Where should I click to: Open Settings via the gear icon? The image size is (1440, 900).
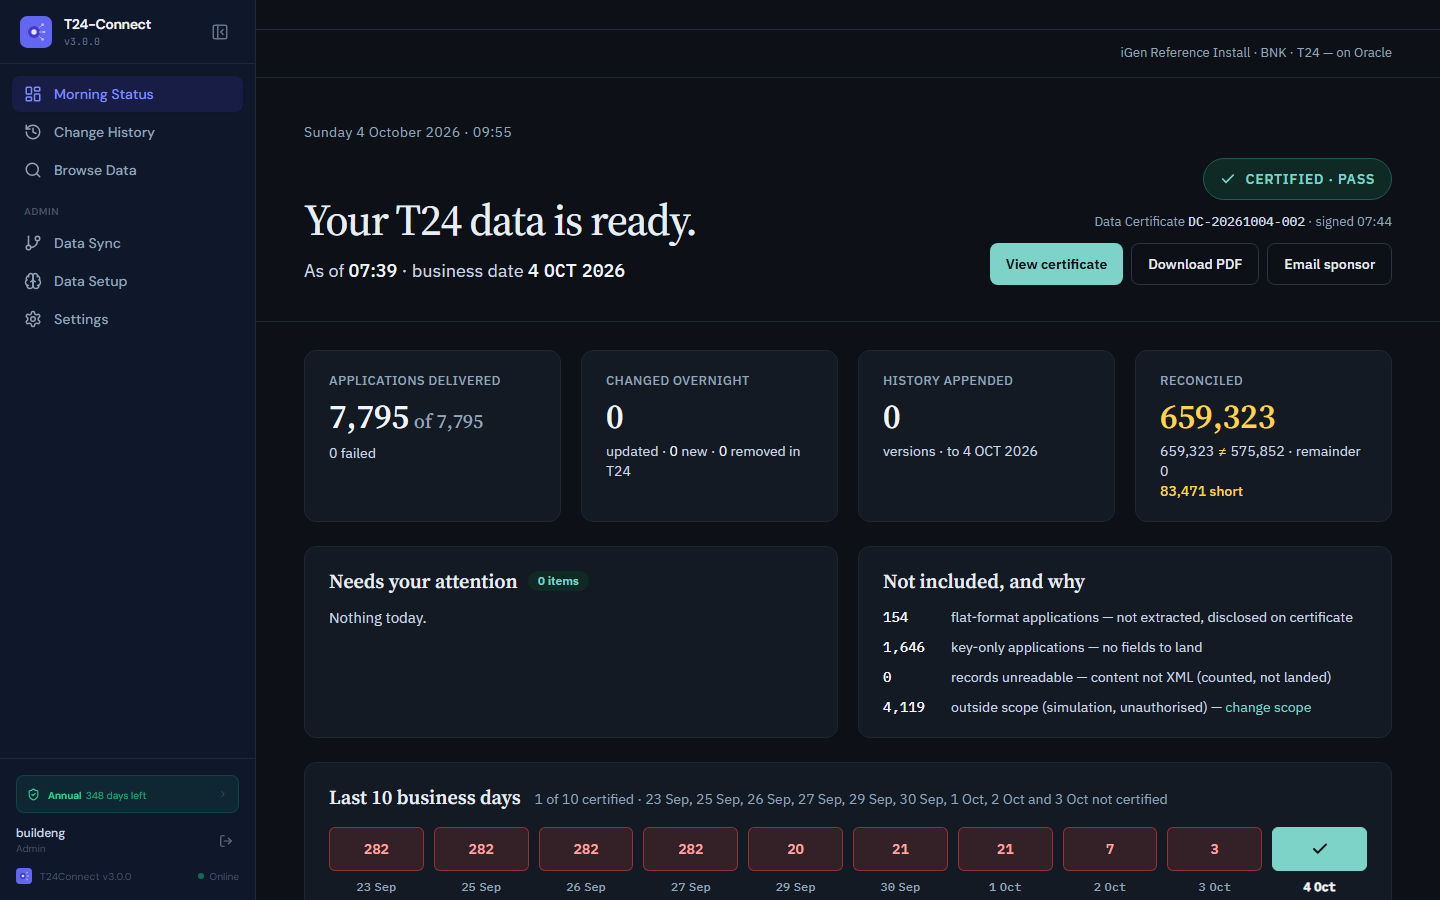33,319
